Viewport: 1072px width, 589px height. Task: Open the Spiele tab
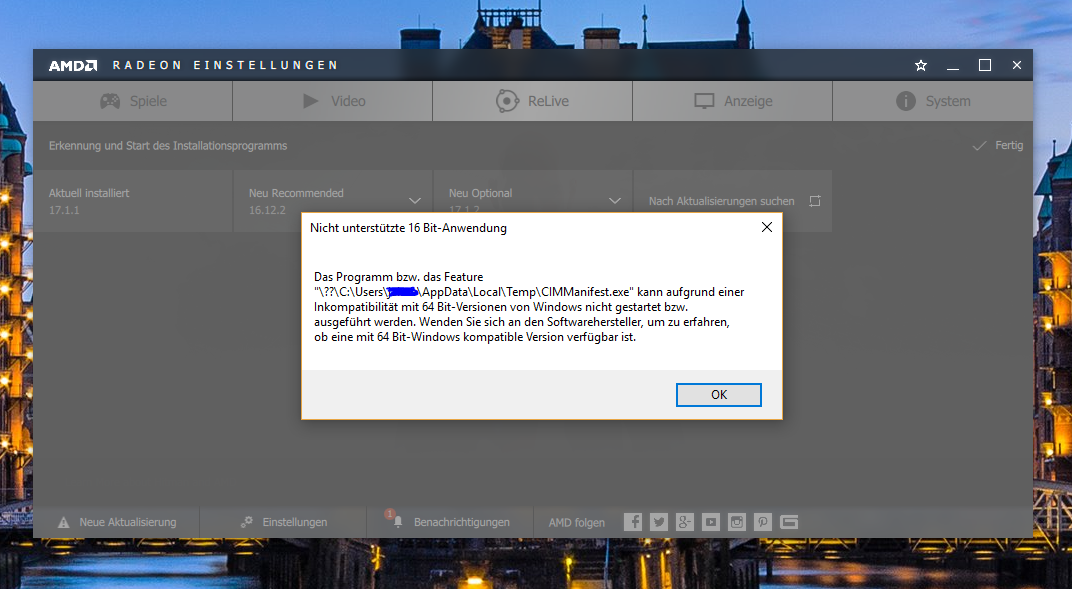pyautogui.click(x=133, y=101)
